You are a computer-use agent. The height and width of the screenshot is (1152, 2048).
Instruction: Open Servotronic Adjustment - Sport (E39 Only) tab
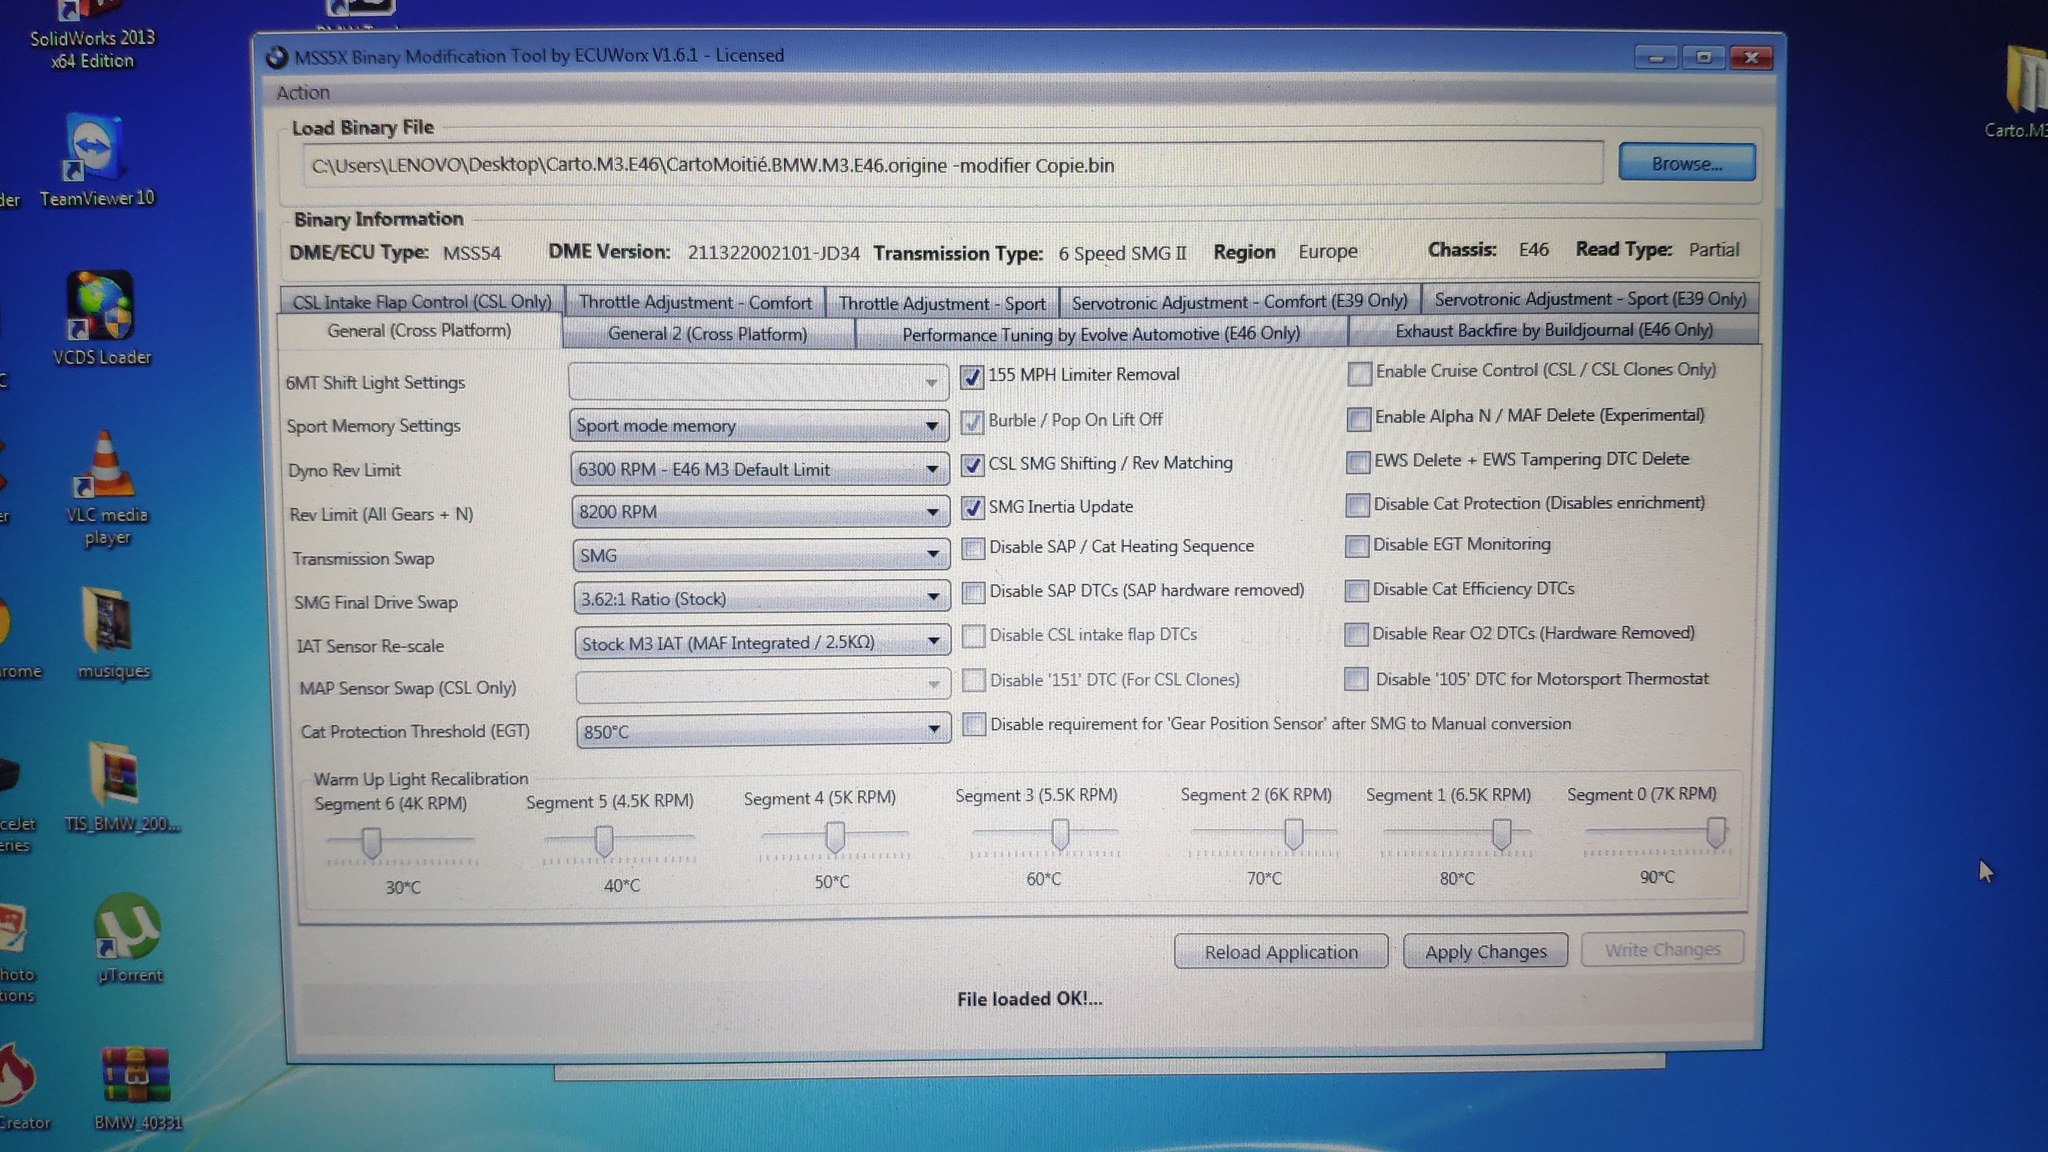pos(1590,299)
